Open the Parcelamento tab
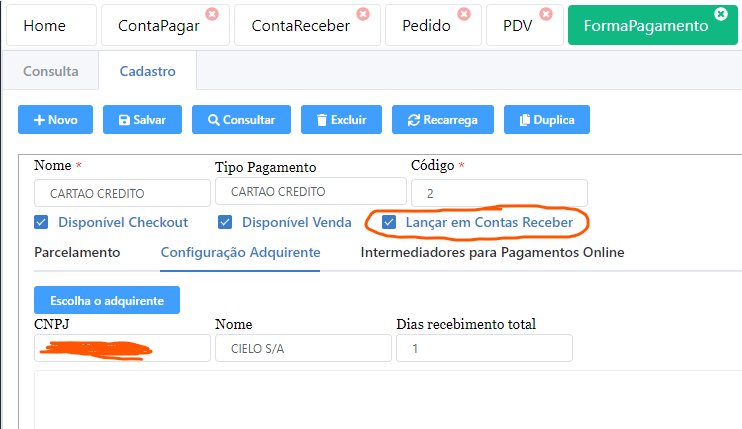Viewport: 742px width, 429px height. point(77,252)
